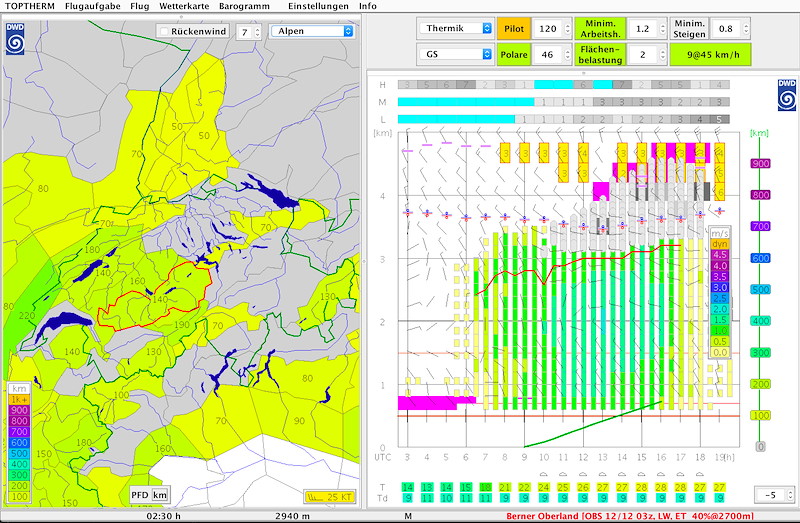Click the 0 km marker on distance scale
800x523 pixels.
pyautogui.click(x=760, y=446)
